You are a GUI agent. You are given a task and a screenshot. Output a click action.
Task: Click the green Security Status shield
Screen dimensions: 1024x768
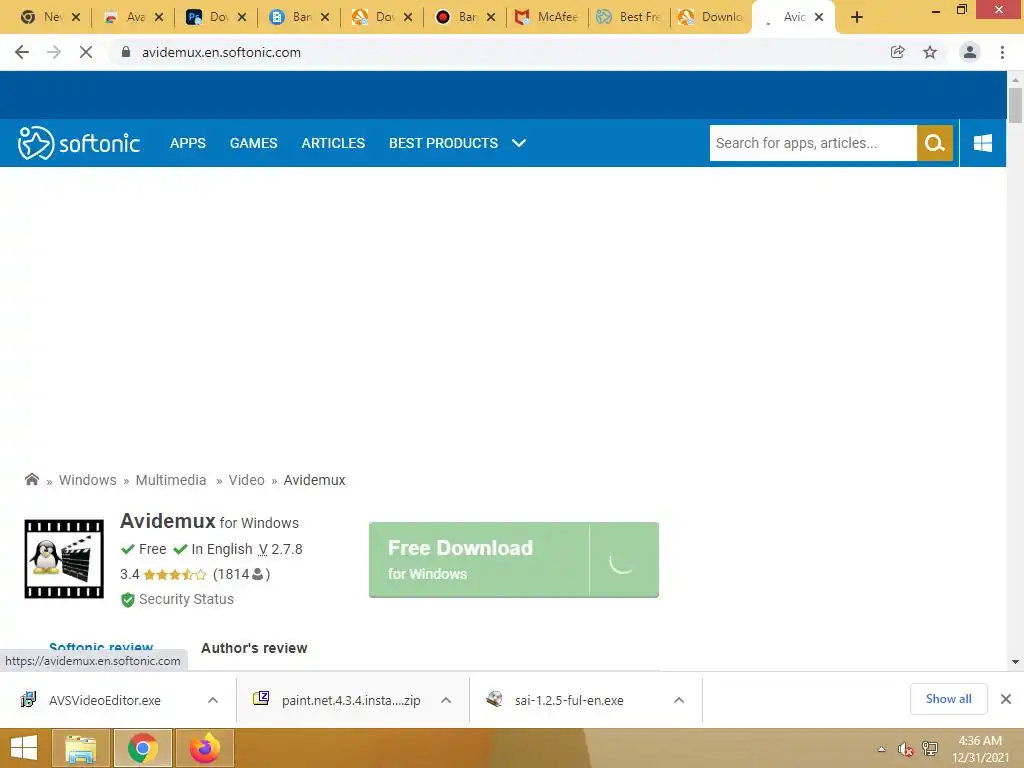click(x=128, y=600)
